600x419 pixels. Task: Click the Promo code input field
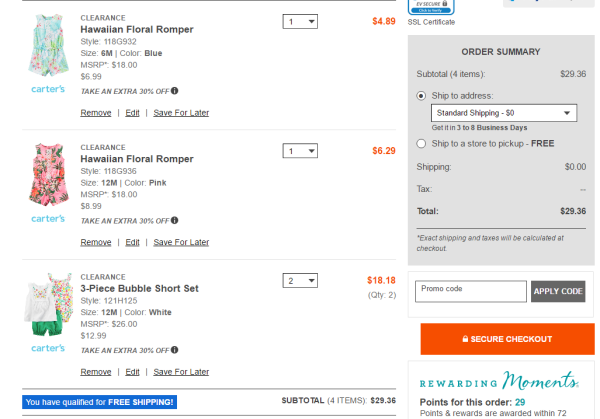471,292
